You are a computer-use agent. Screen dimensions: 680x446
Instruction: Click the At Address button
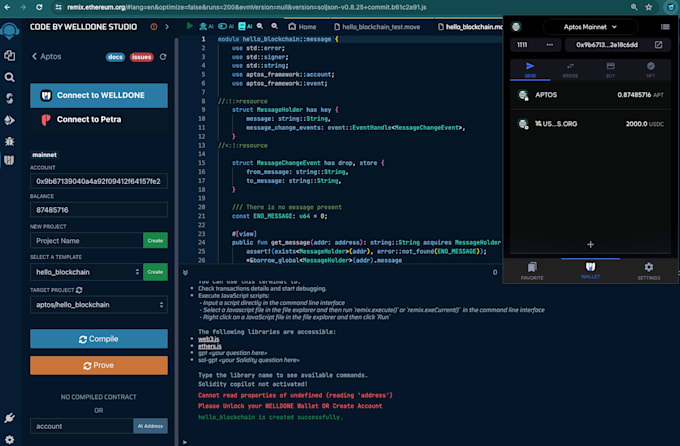point(150,426)
